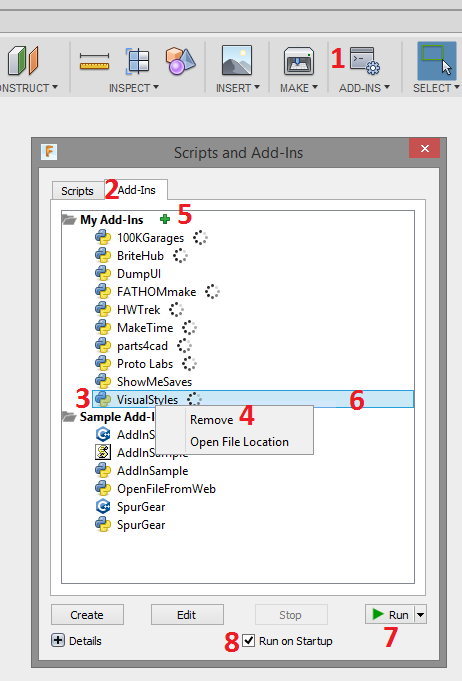
Task: Click the Python icon beside OpenFileFromWeb
Action: tap(103, 489)
